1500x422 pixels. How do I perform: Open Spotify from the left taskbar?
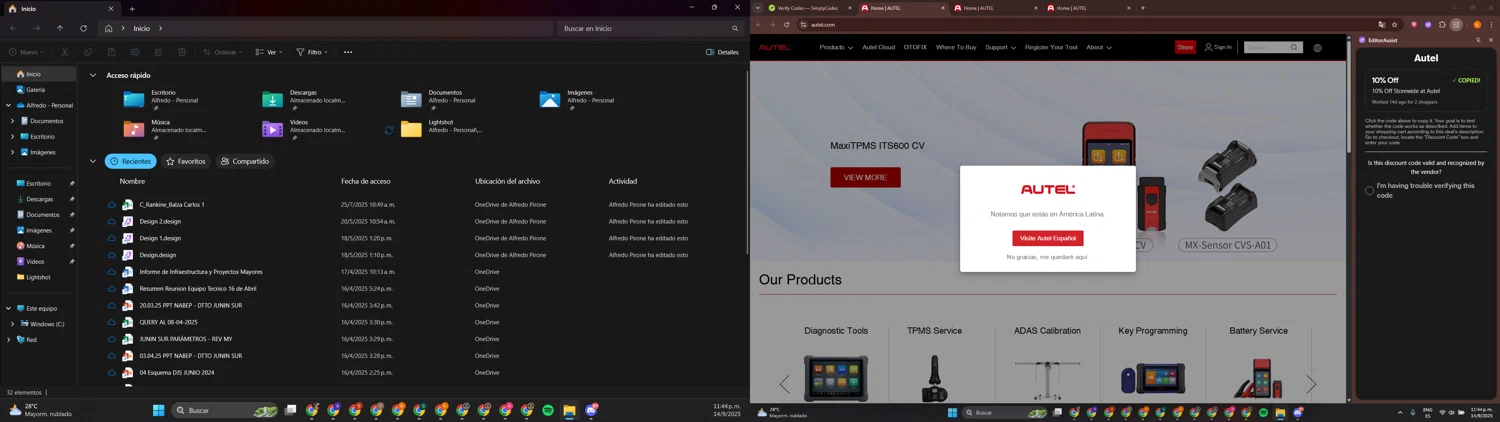pyautogui.click(x=548, y=410)
